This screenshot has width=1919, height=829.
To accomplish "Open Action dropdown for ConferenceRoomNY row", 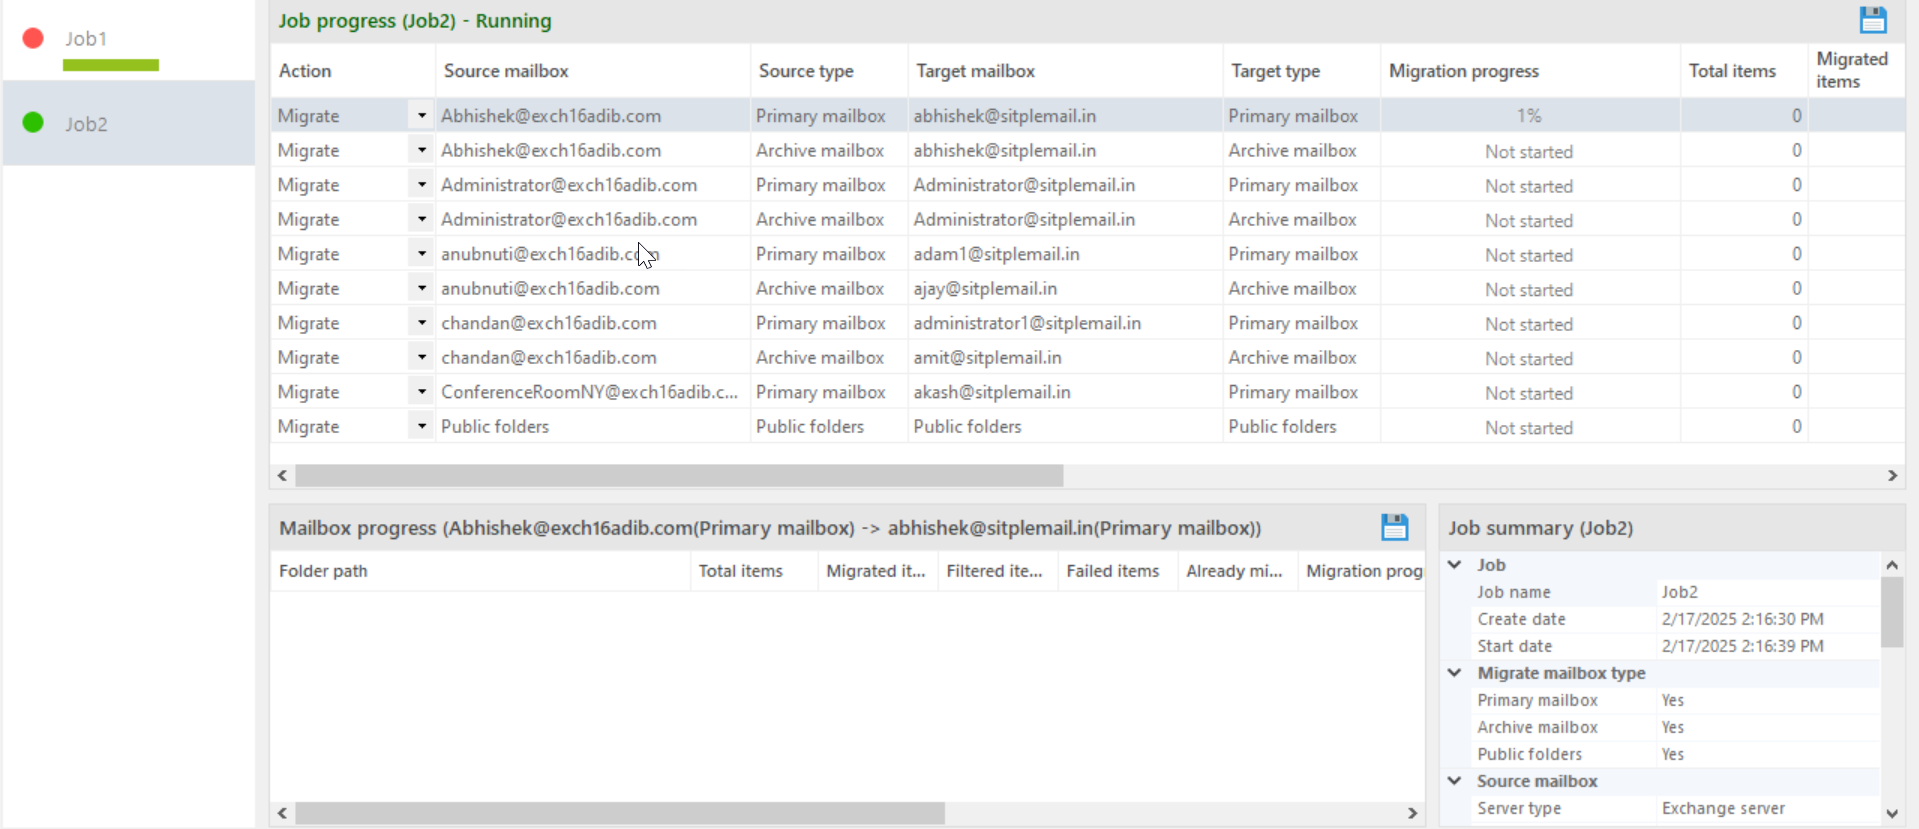I will [x=422, y=391].
